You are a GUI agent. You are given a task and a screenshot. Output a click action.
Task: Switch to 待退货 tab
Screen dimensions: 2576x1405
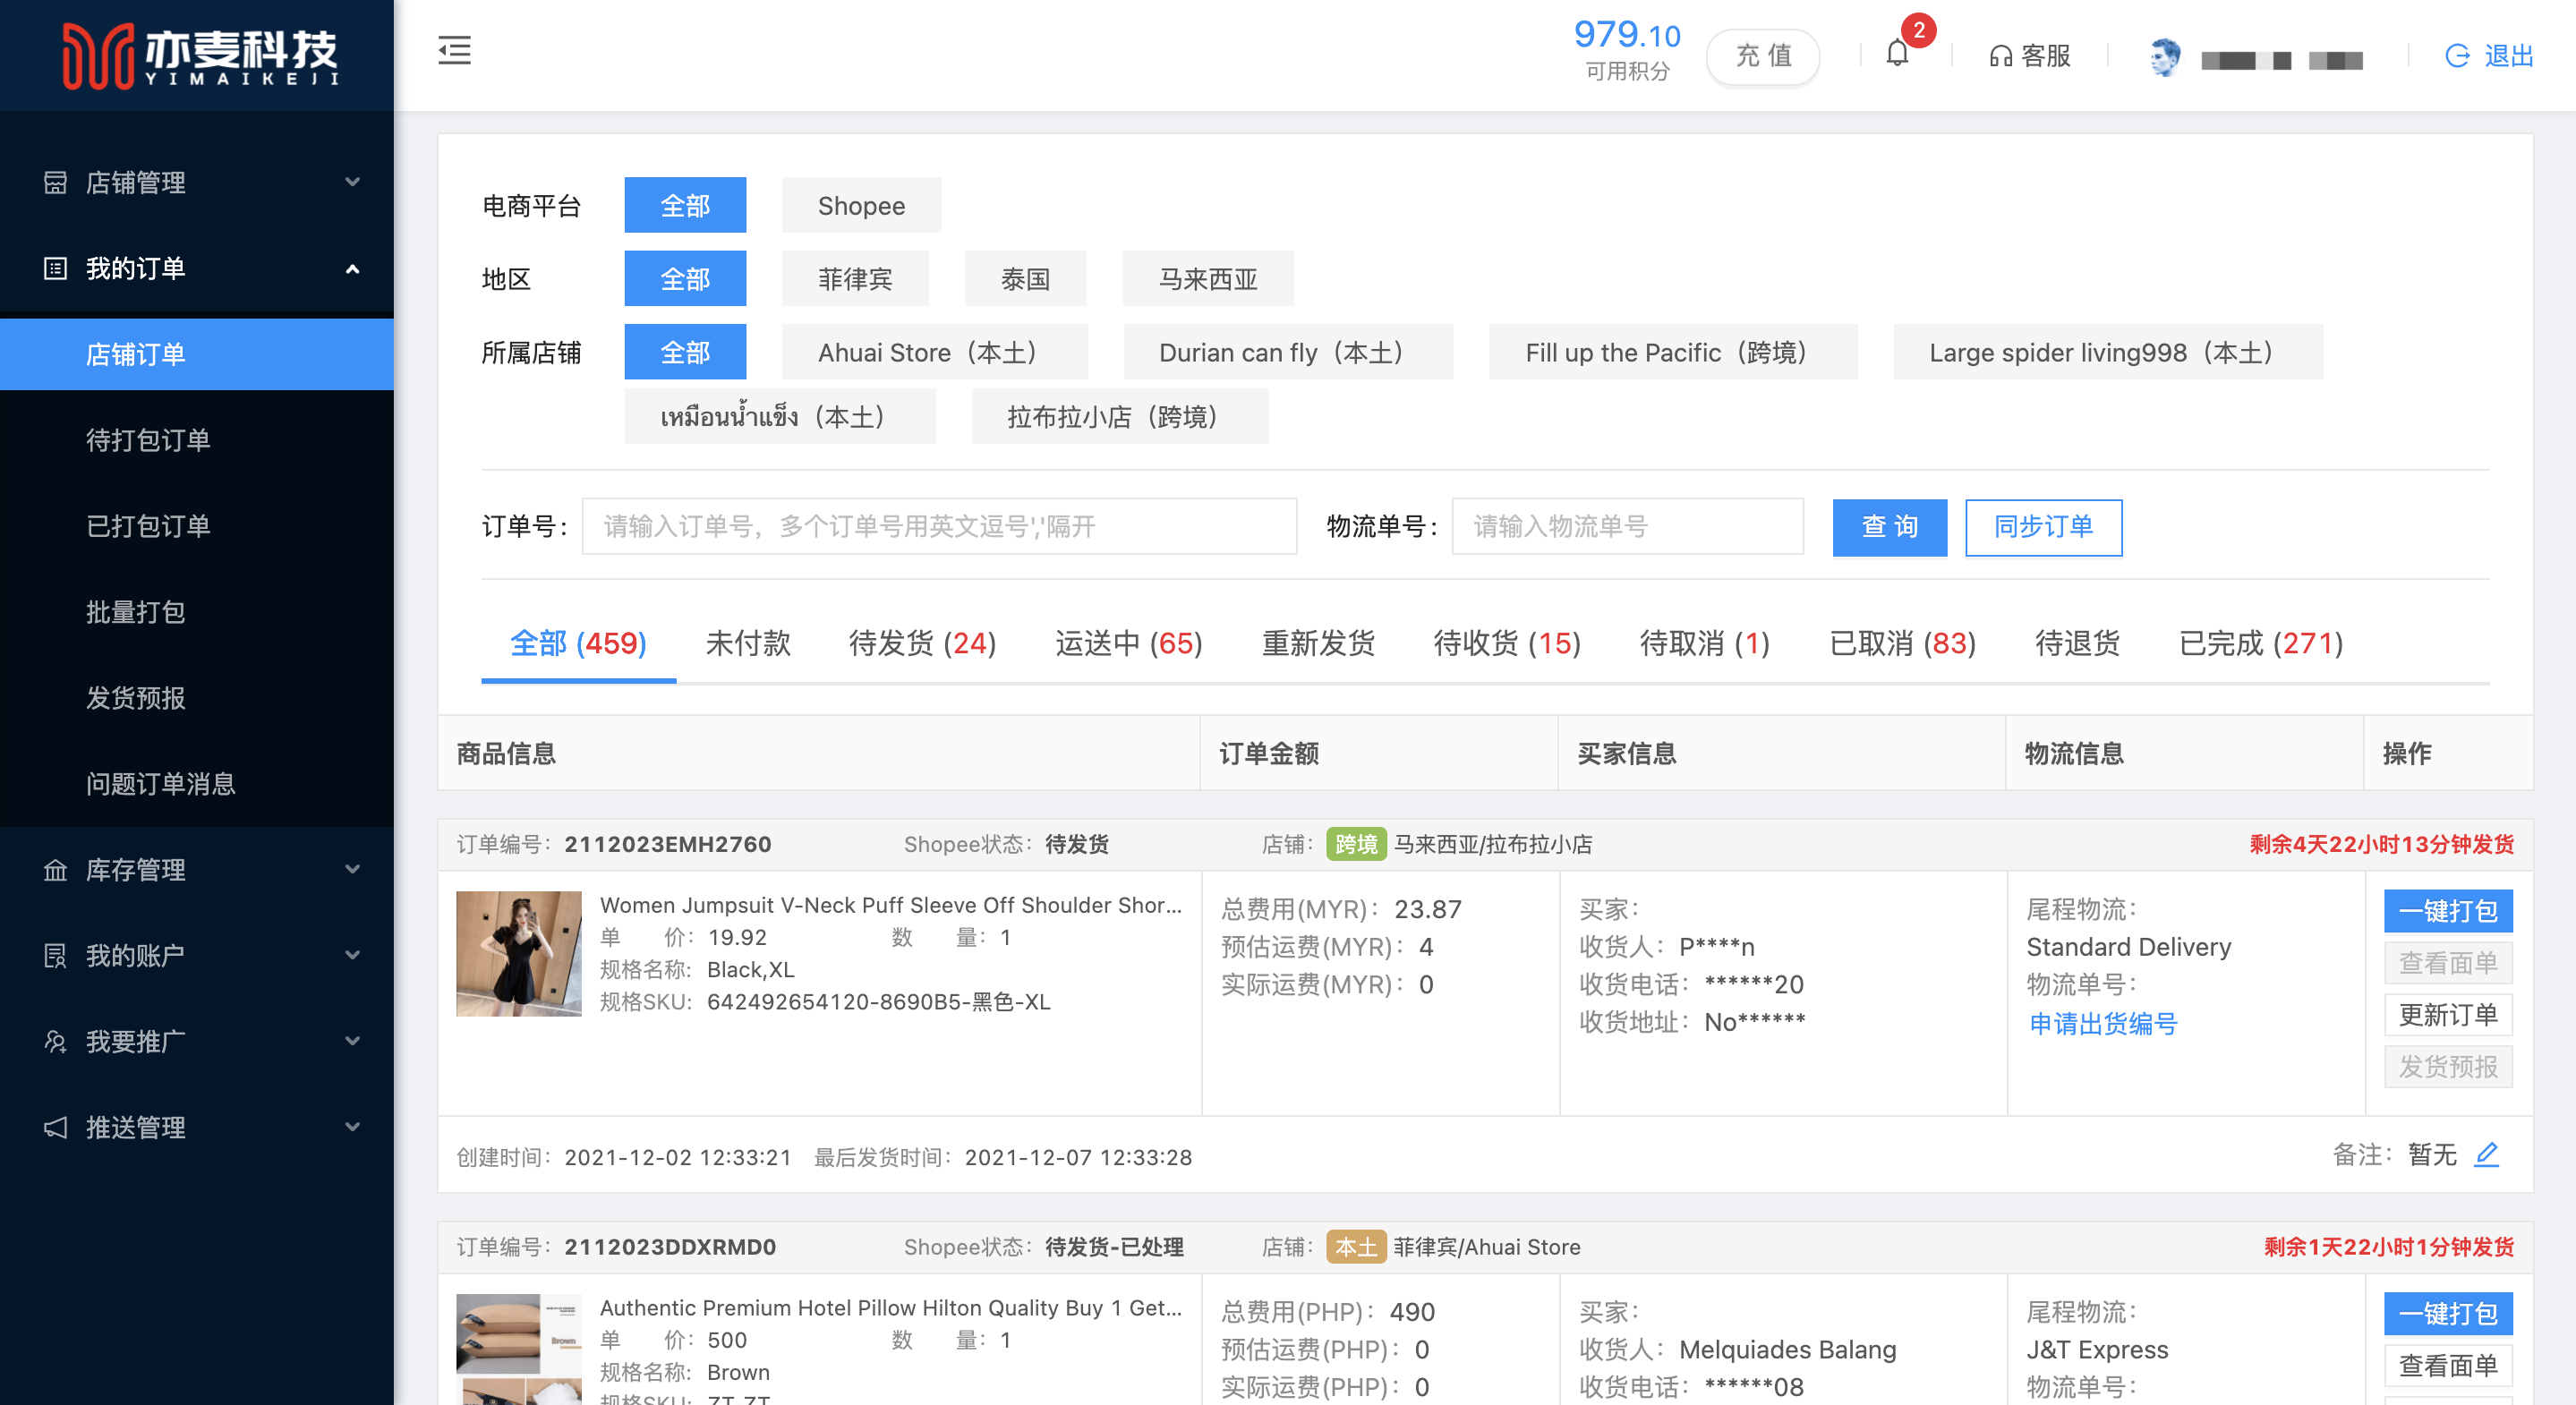click(x=2078, y=643)
